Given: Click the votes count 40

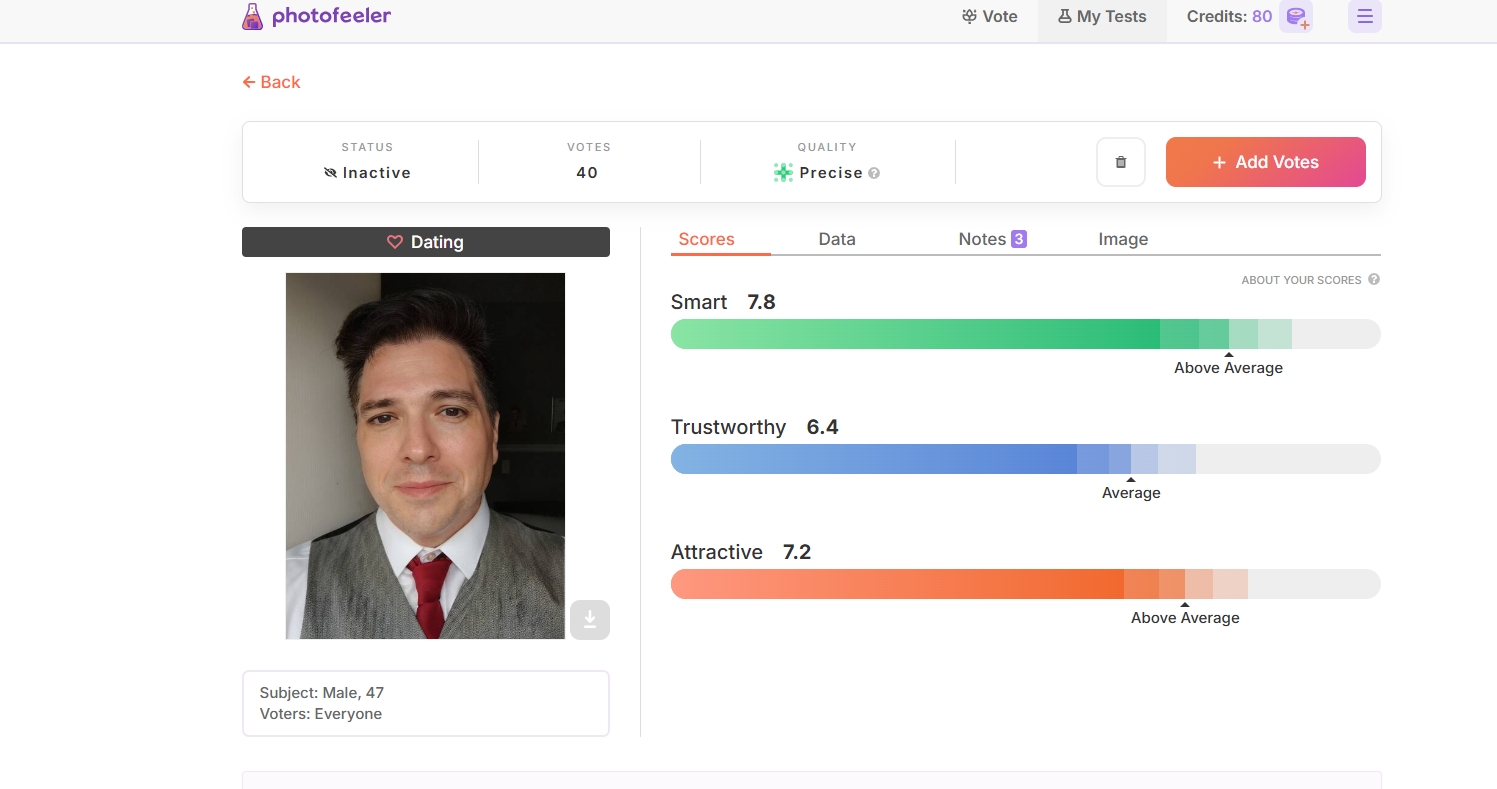Looking at the screenshot, I should 587,173.
